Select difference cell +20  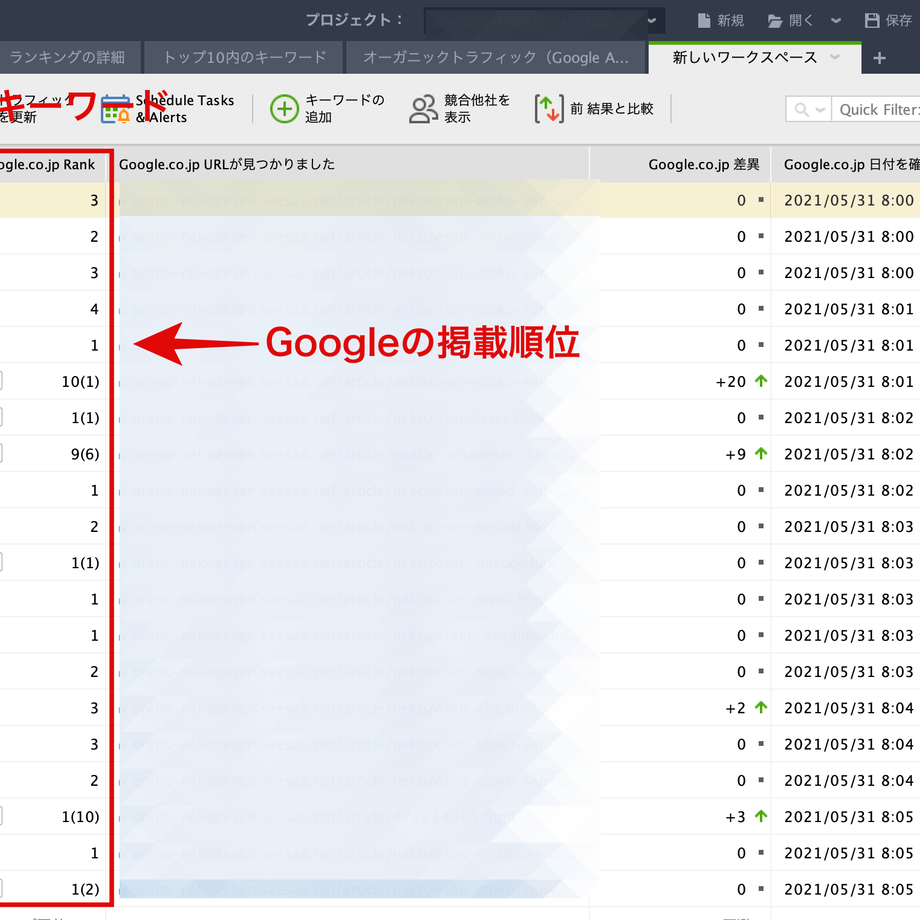tap(730, 382)
